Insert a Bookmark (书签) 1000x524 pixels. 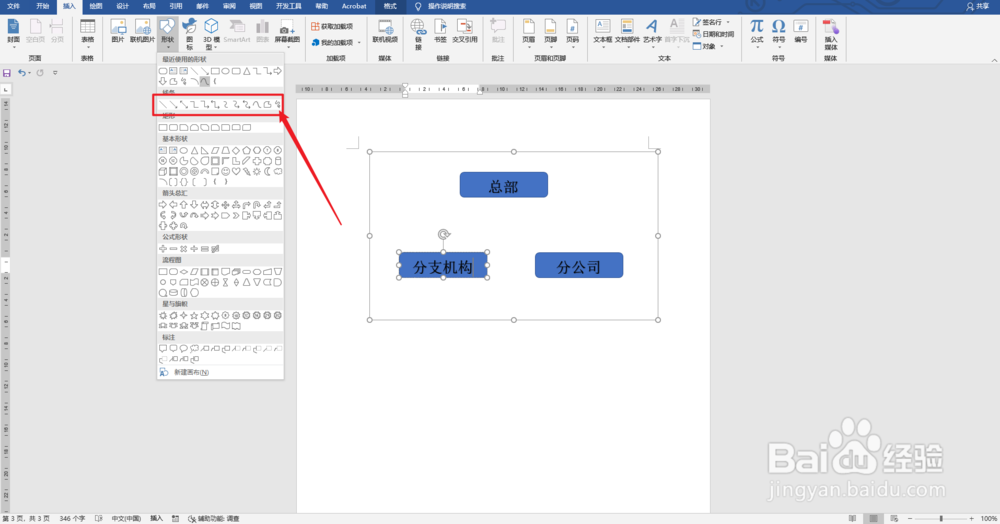point(440,31)
